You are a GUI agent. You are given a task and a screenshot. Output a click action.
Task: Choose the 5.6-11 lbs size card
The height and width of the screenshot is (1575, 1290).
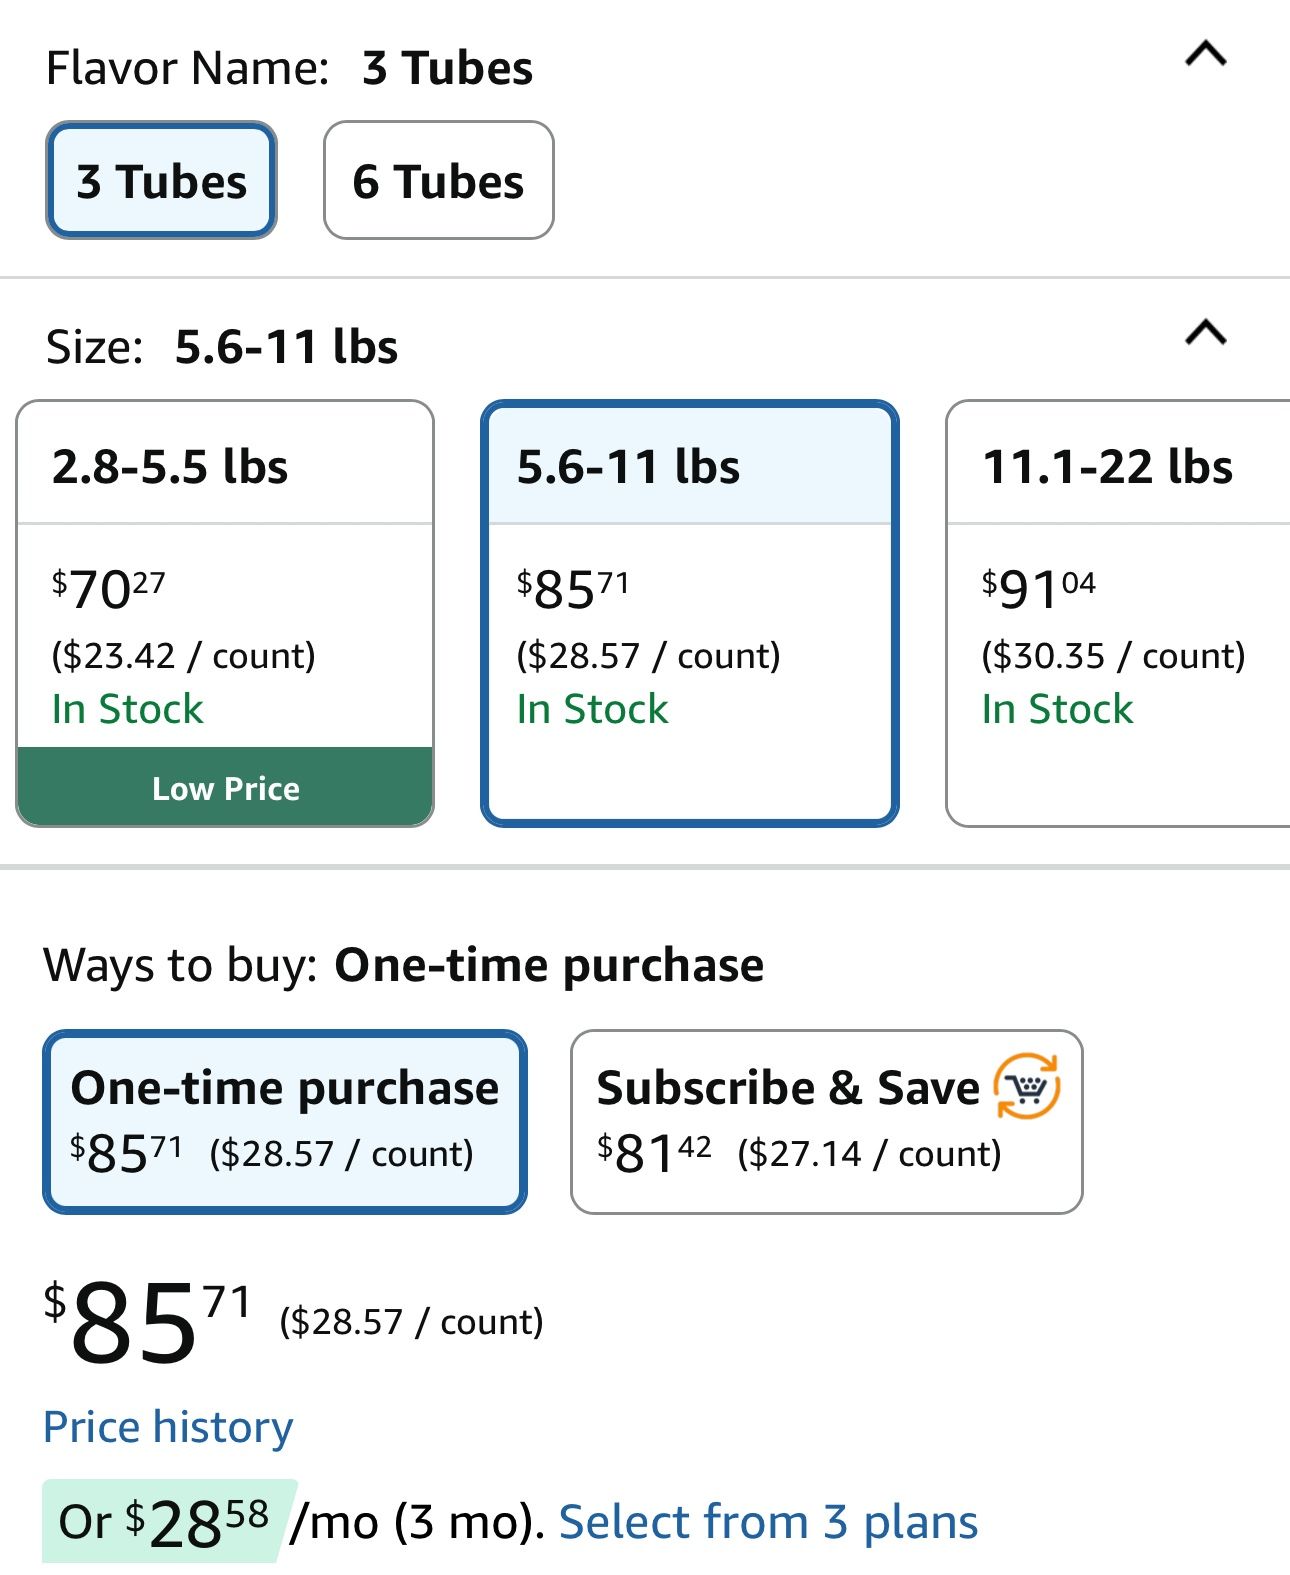(690, 613)
